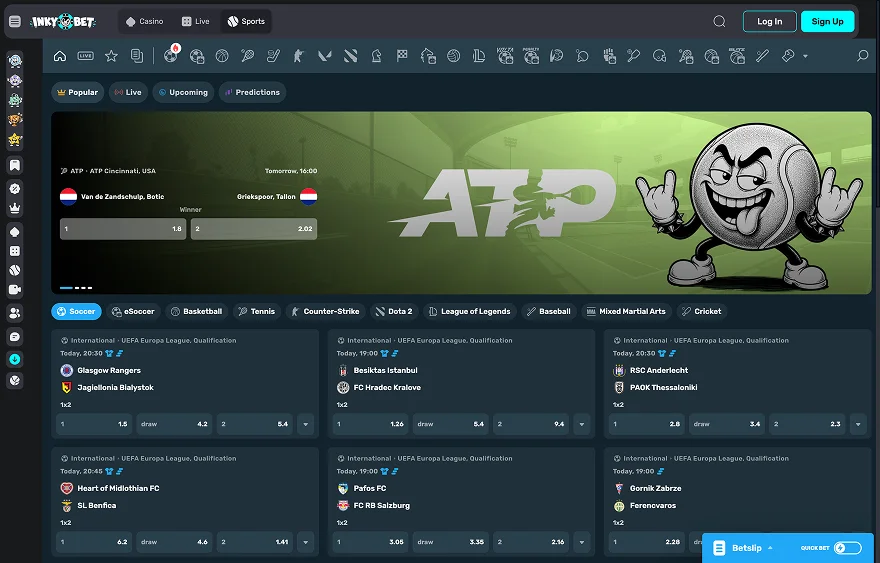
Task: Open the InkyBet logo homepage link
Action: (x=63, y=21)
